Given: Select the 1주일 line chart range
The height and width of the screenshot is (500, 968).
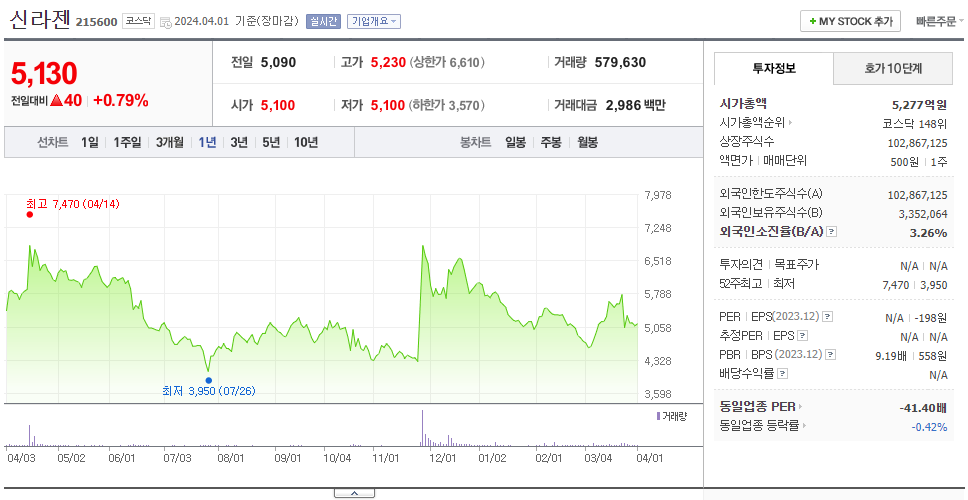Looking at the screenshot, I should (x=127, y=143).
